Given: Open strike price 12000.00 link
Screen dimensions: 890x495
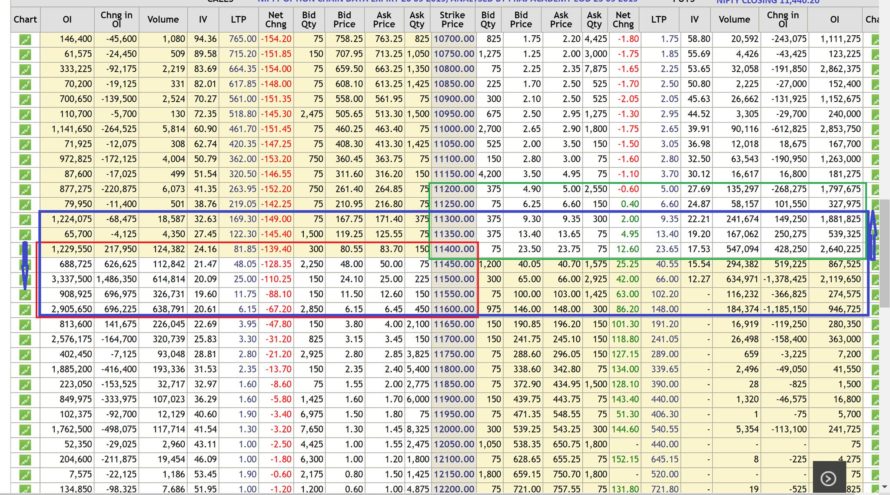Looking at the screenshot, I should [454, 429].
